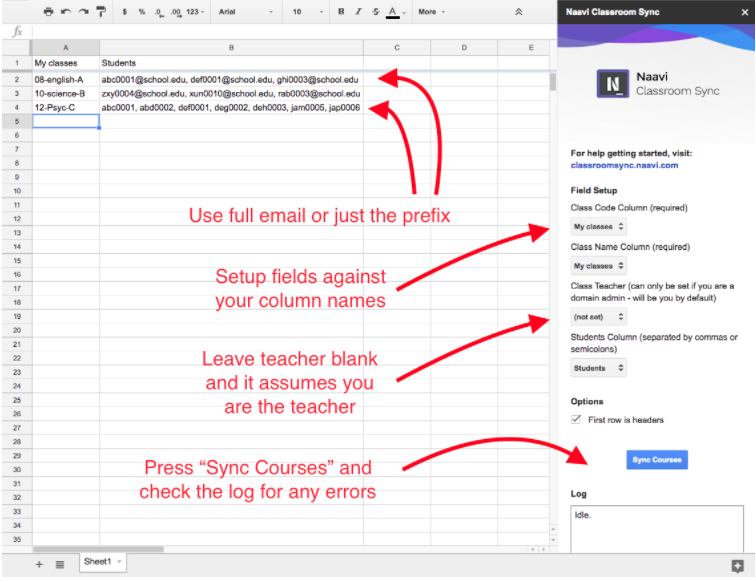Select column A header
Screen dimensions: 756x582
pos(66,48)
